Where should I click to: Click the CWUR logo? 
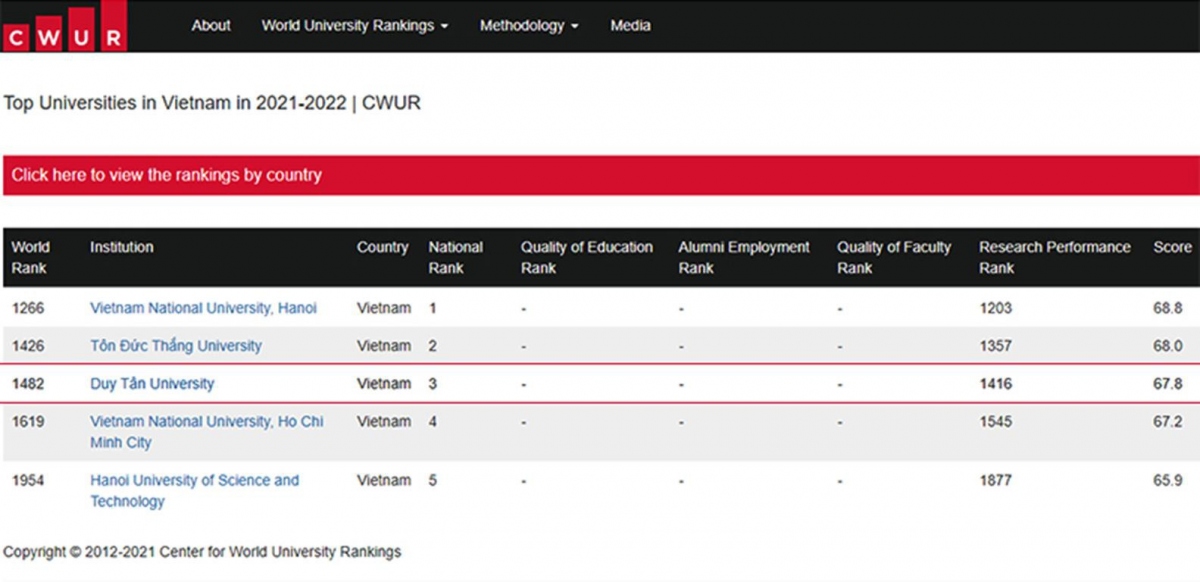pyautogui.click(x=64, y=27)
